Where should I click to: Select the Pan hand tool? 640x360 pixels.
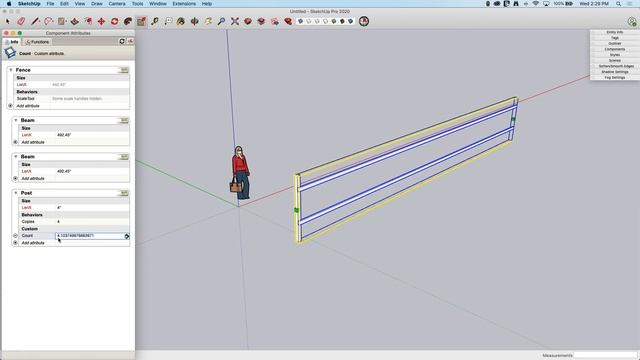[x=208, y=21]
